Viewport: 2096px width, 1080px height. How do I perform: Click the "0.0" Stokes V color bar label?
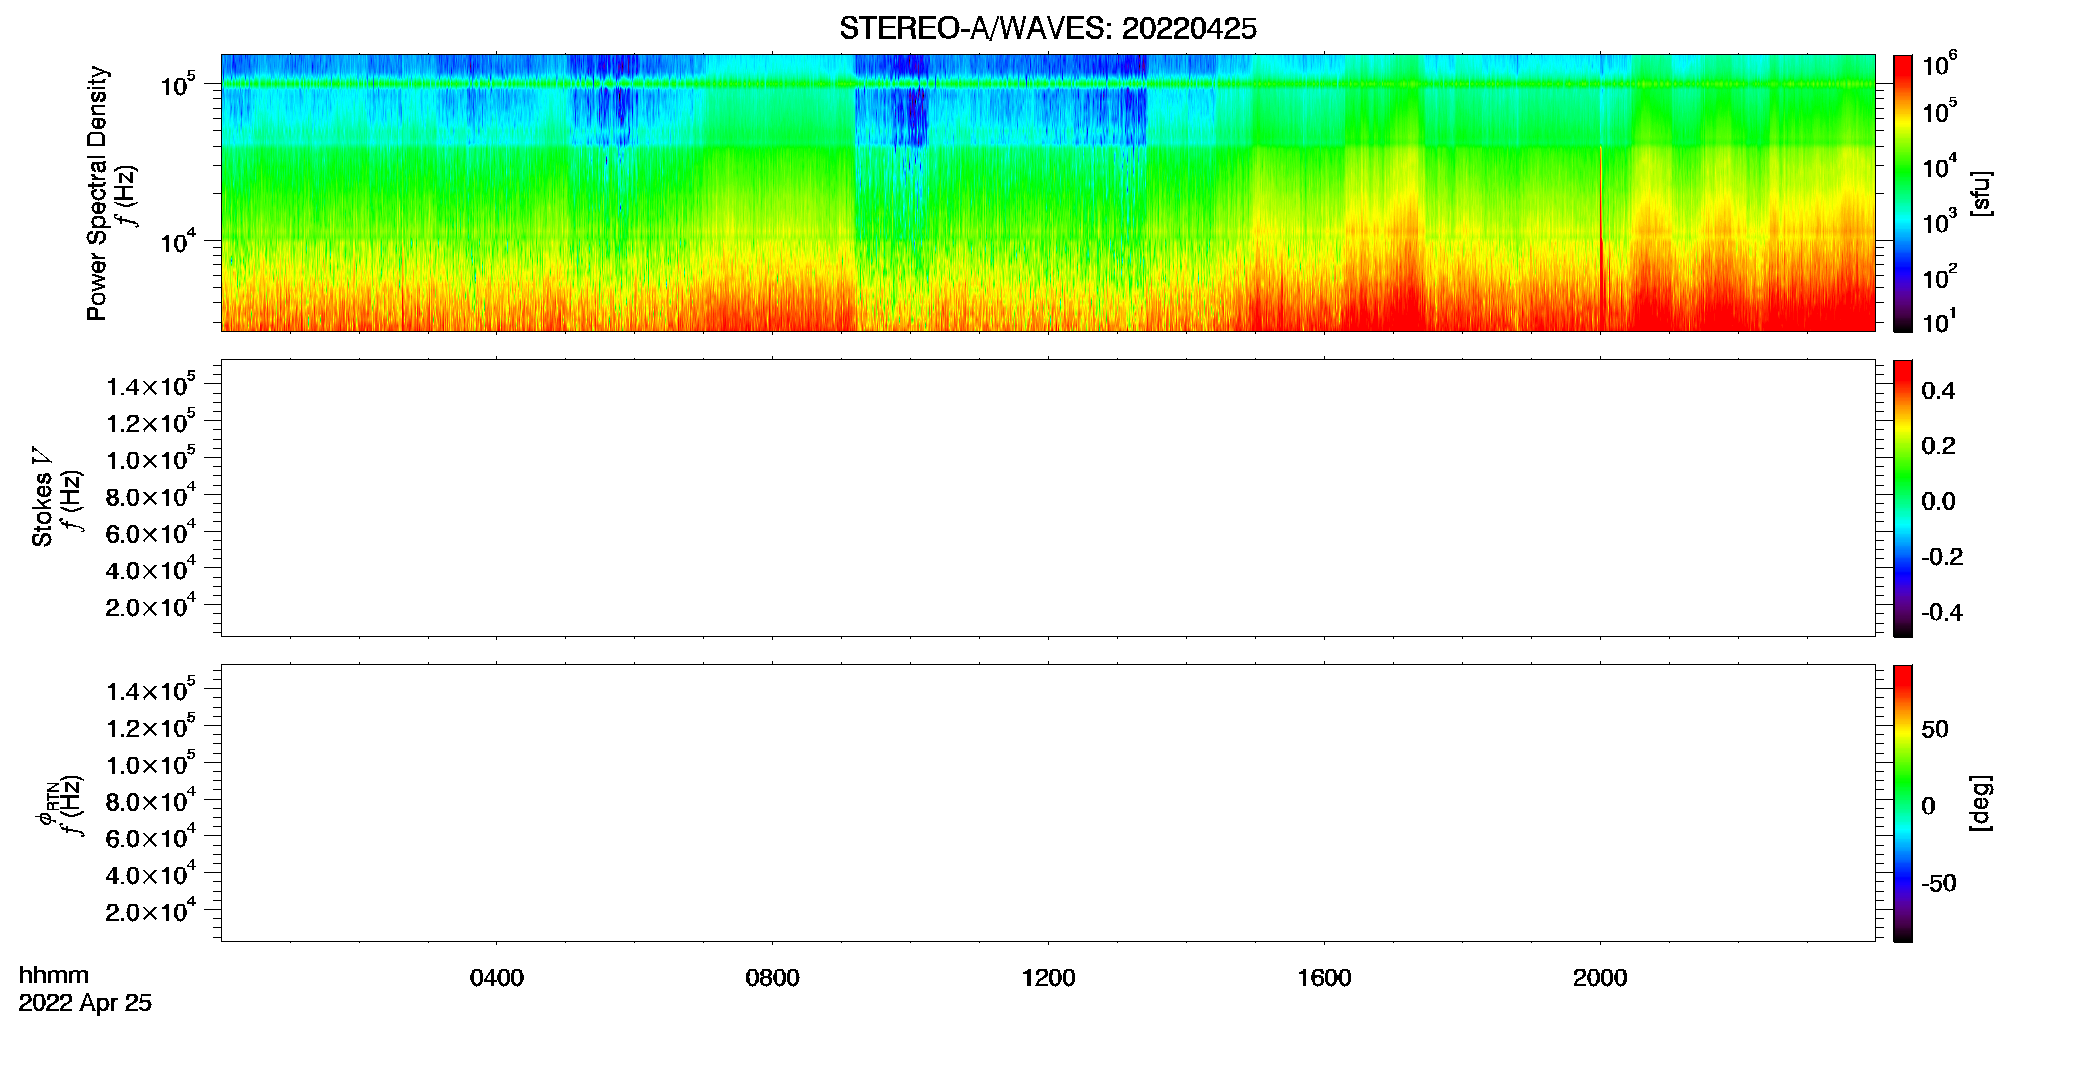click(1938, 501)
